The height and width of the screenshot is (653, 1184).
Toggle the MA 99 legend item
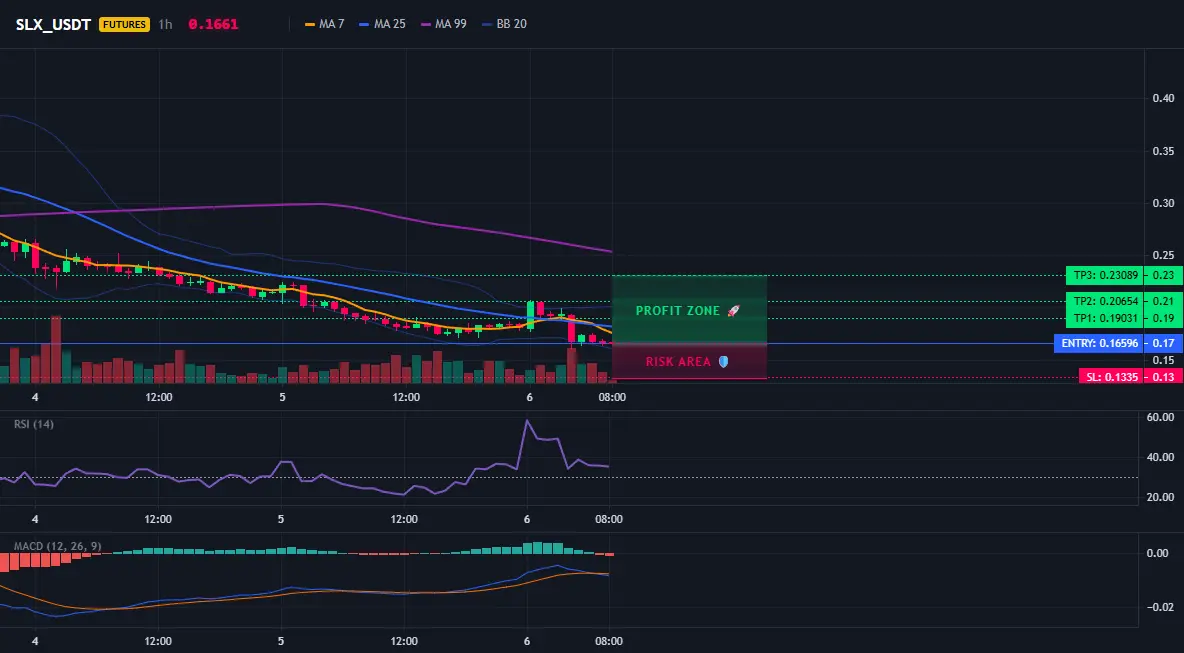pos(443,24)
